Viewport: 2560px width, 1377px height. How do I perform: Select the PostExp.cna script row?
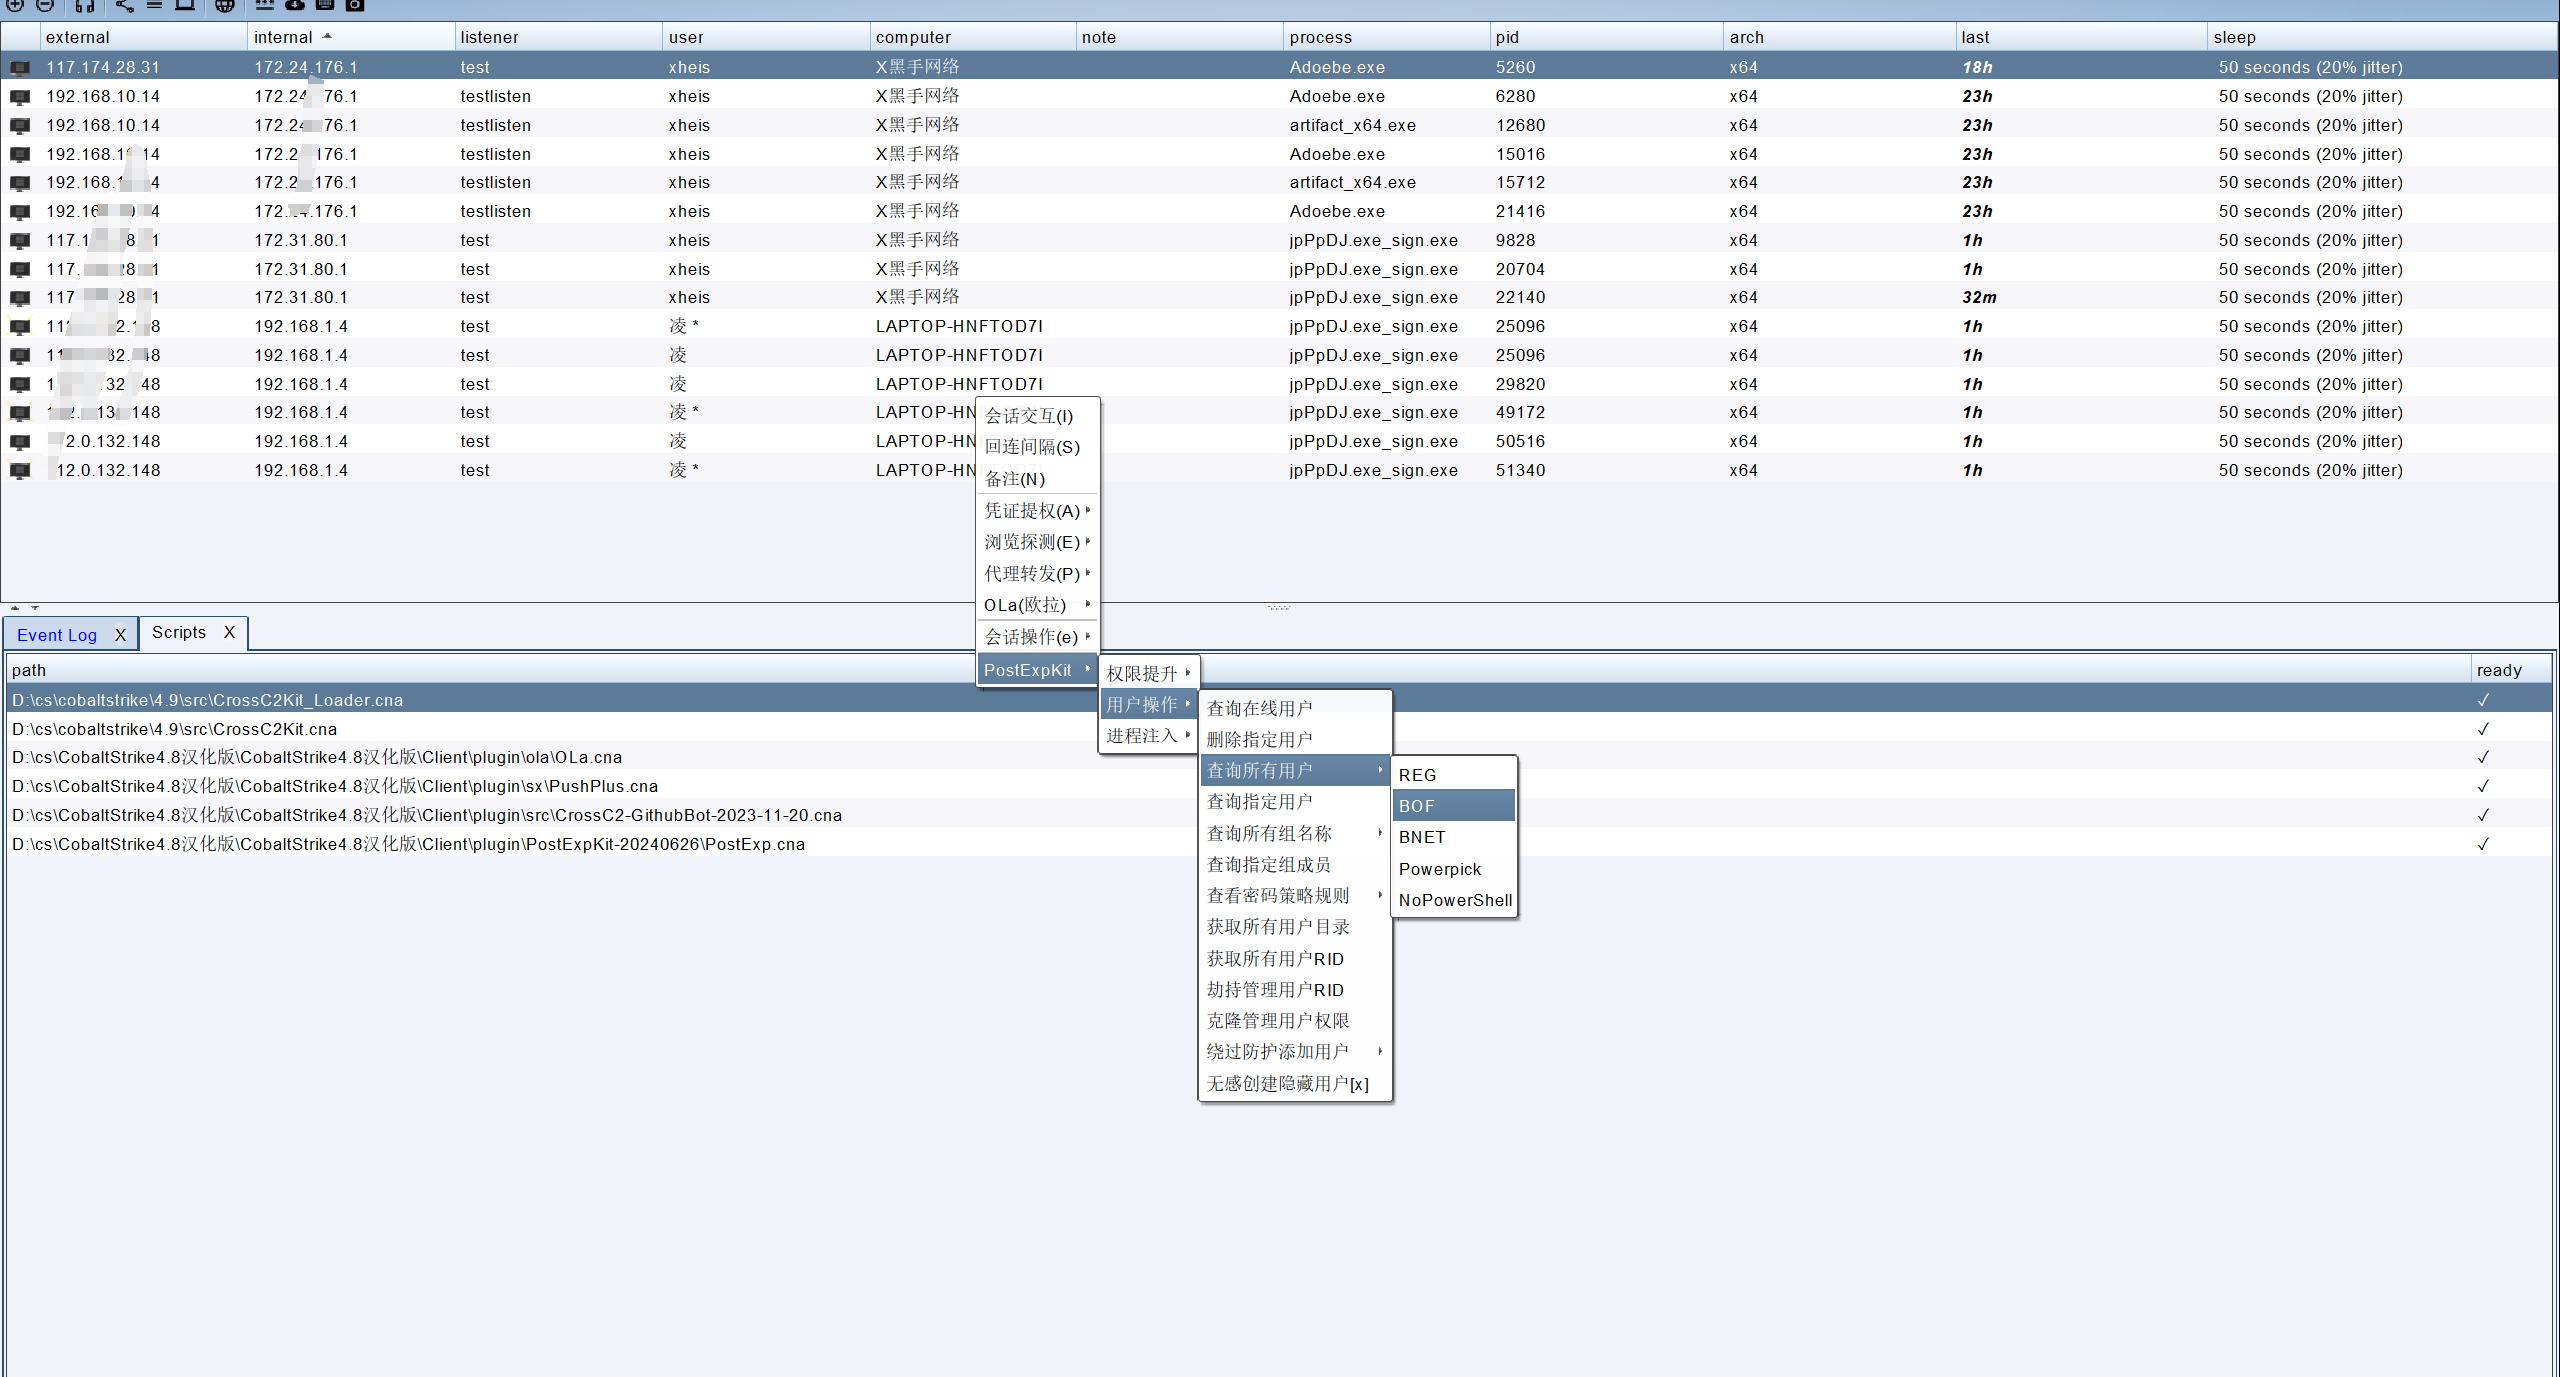[1280, 844]
